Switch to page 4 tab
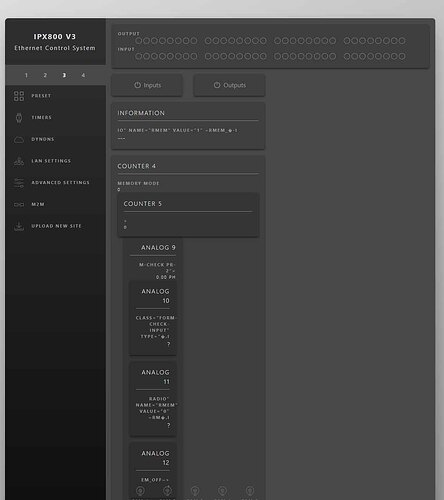 83,75
